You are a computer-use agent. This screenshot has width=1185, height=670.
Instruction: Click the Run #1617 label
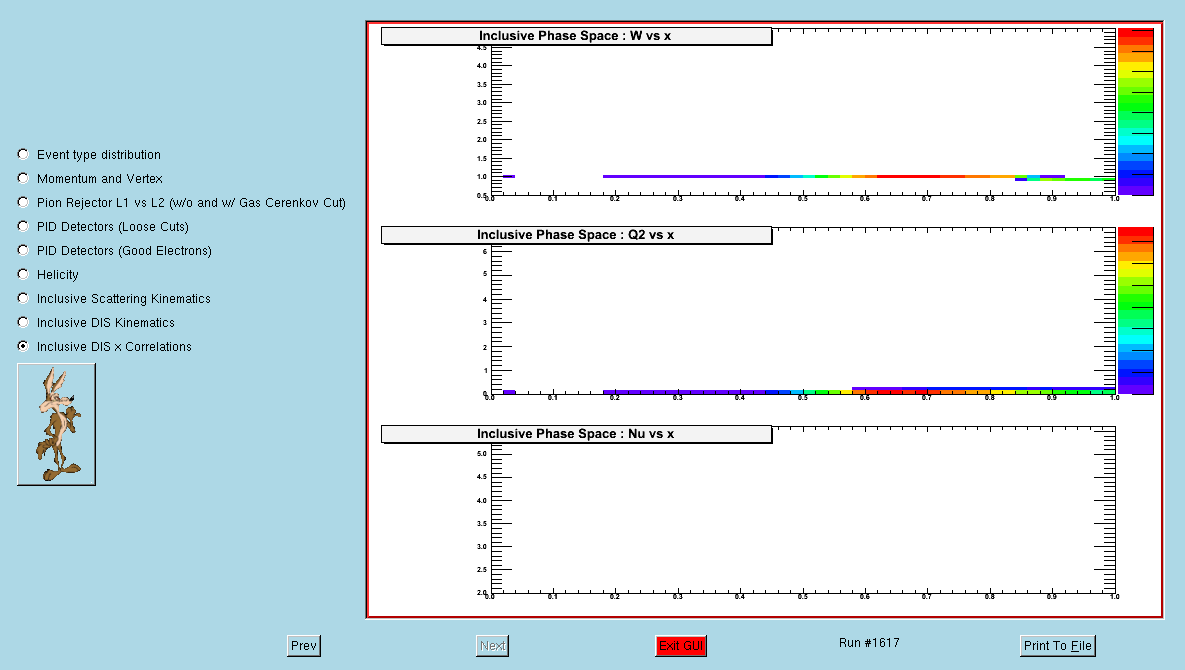pyautogui.click(x=869, y=643)
